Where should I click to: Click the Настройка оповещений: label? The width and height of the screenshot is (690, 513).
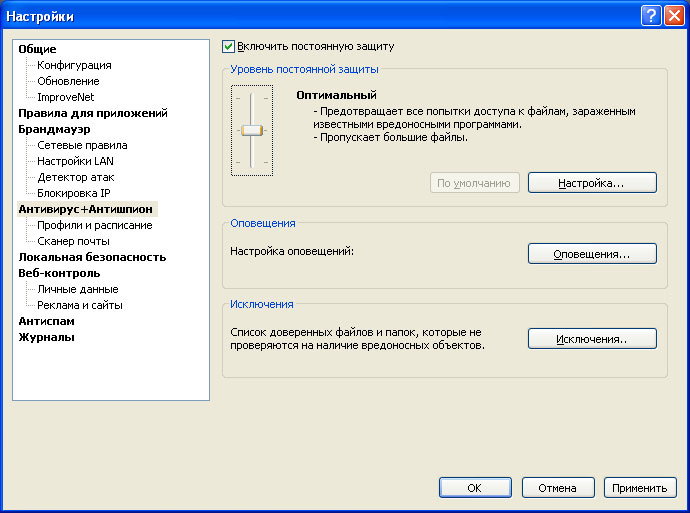pos(292,251)
